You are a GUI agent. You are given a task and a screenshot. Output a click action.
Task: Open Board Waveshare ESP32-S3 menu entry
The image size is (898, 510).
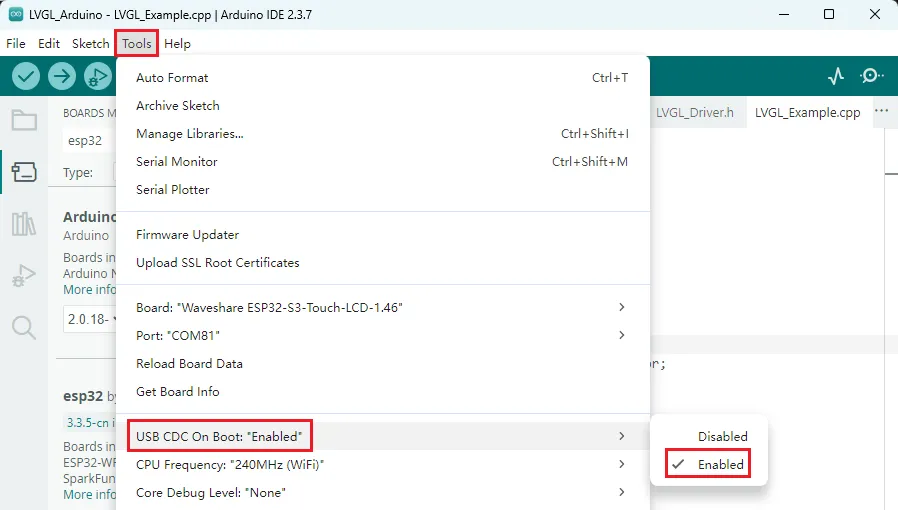point(383,307)
